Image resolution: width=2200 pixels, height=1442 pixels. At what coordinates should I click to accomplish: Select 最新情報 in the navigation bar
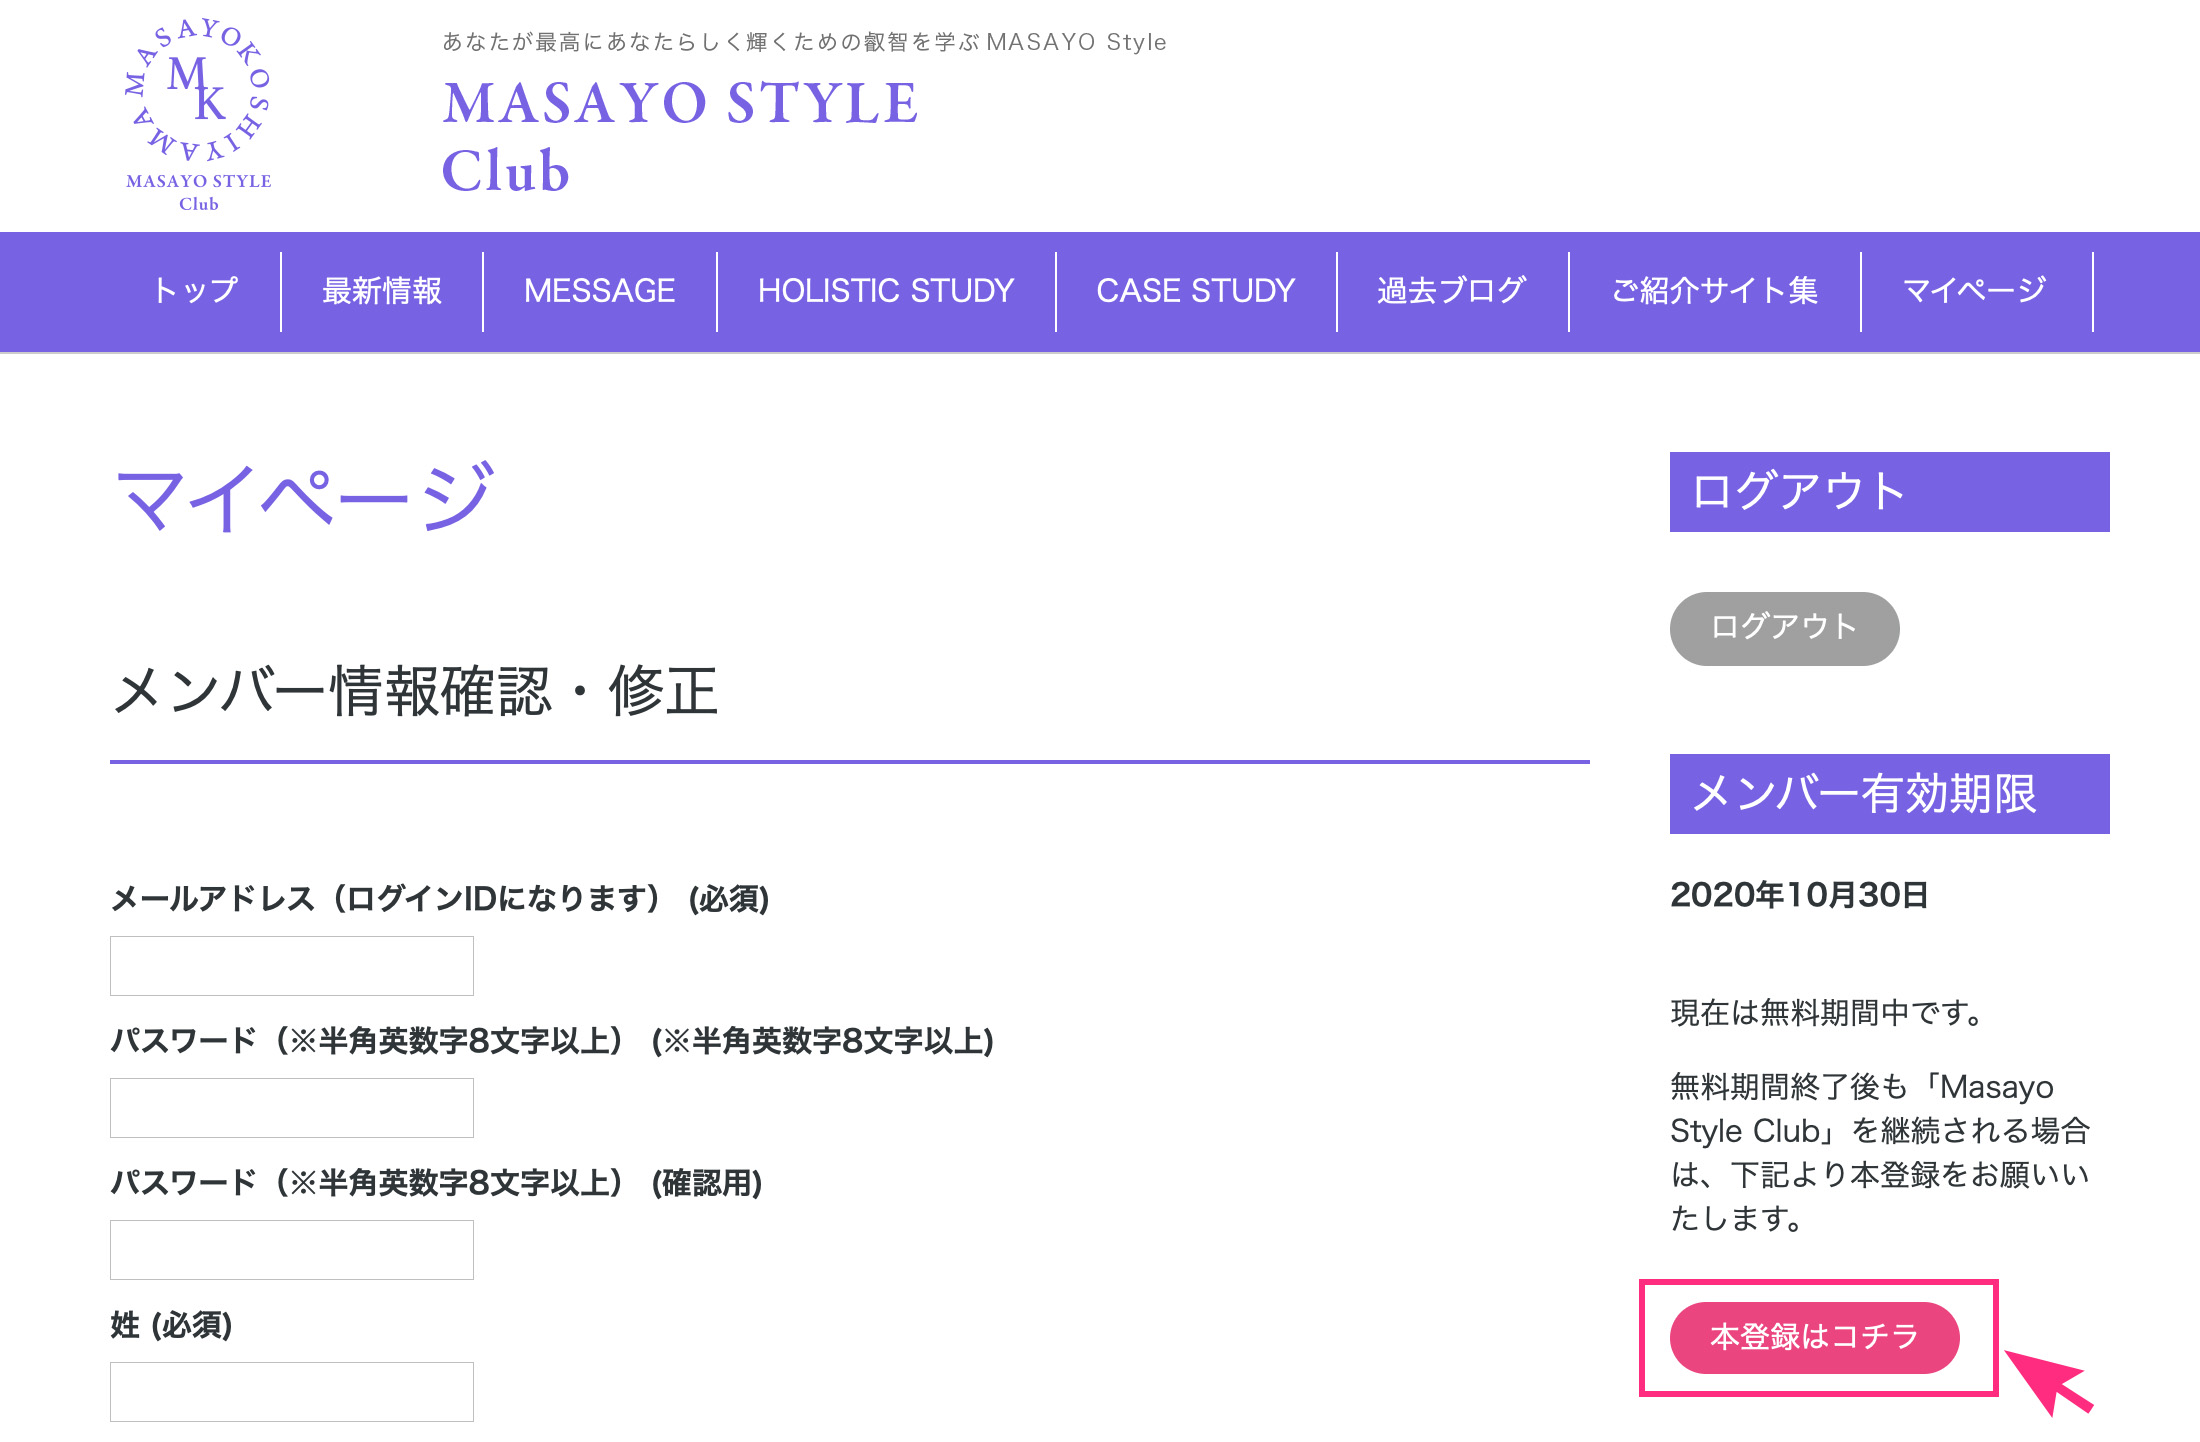pos(382,290)
